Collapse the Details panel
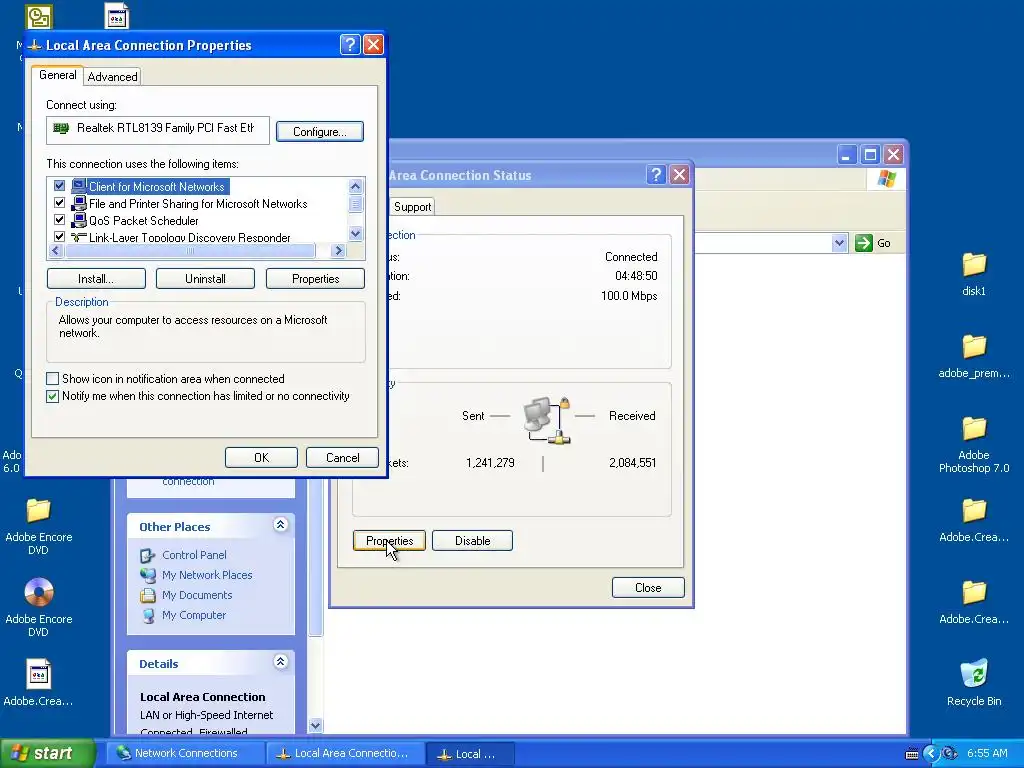The height and width of the screenshot is (768, 1024). (281, 662)
